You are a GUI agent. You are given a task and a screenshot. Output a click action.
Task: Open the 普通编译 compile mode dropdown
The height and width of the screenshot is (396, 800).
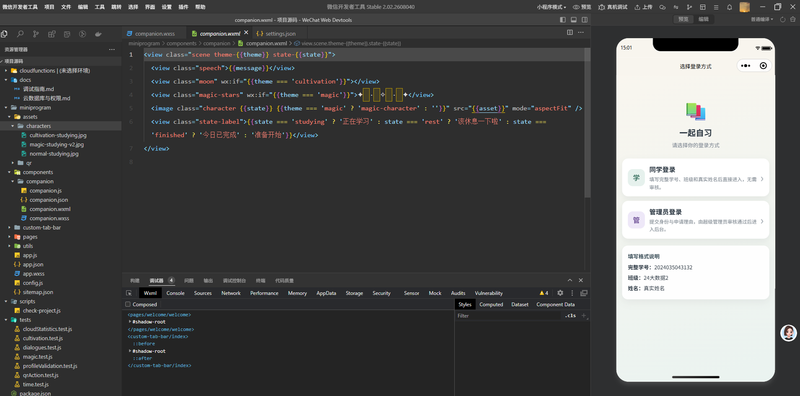(762, 19)
